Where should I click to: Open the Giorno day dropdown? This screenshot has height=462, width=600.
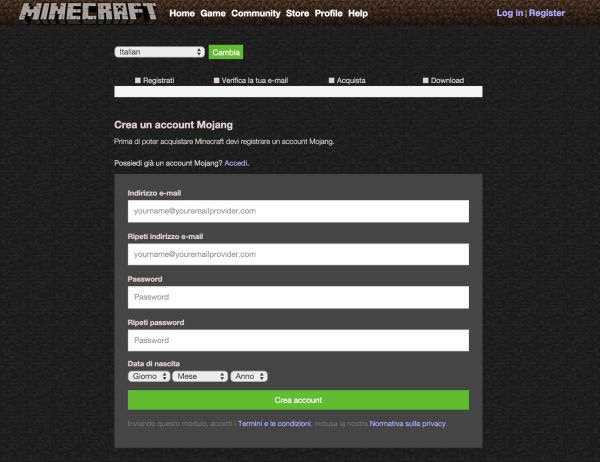149,376
